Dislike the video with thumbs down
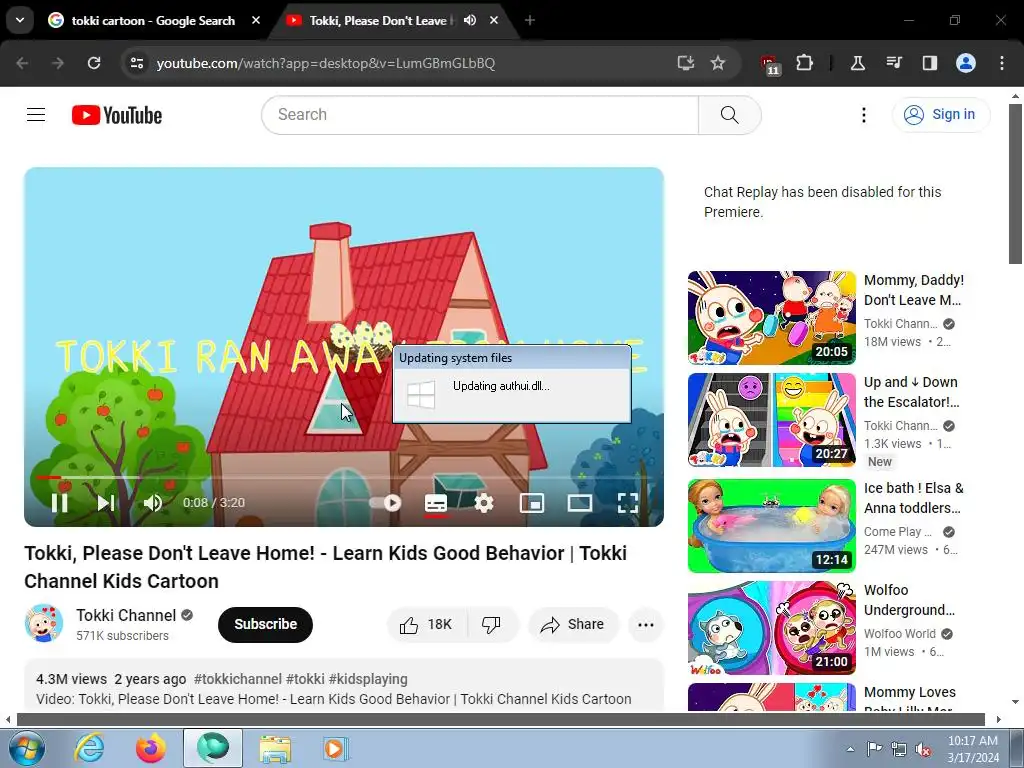The width and height of the screenshot is (1024, 768). (x=492, y=624)
